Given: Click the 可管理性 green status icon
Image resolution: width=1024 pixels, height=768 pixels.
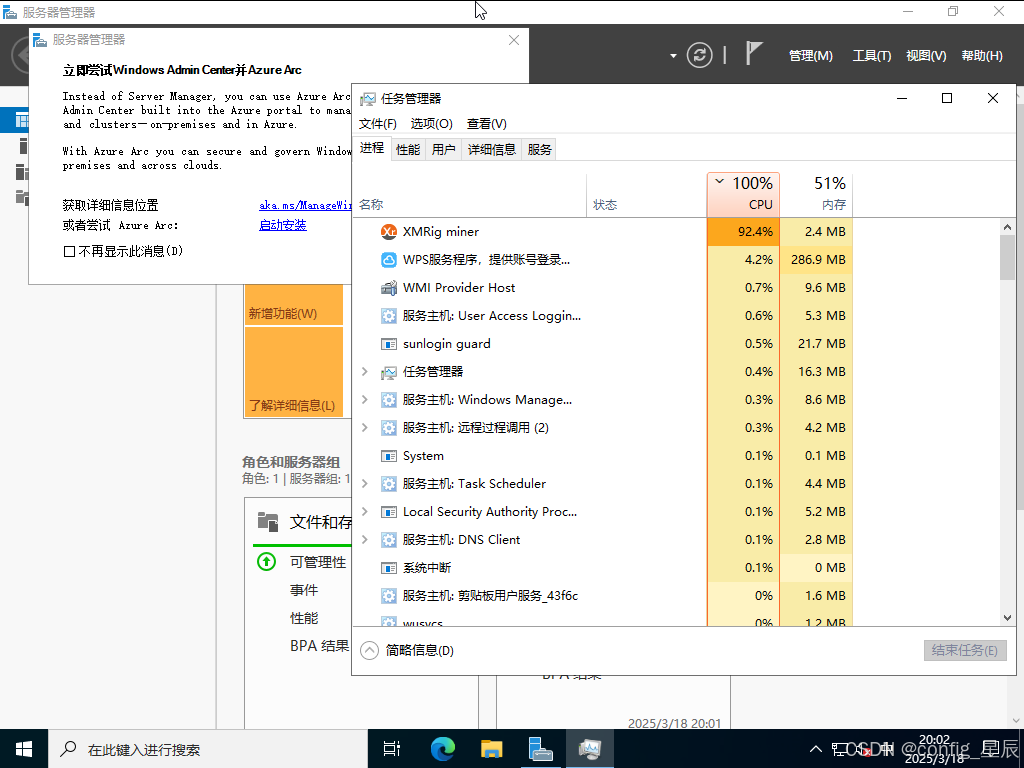Looking at the screenshot, I should 266,562.
